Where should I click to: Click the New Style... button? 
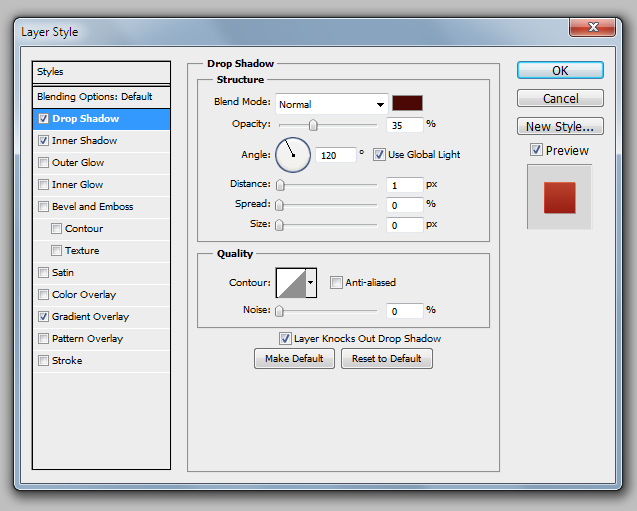[560, 126]
